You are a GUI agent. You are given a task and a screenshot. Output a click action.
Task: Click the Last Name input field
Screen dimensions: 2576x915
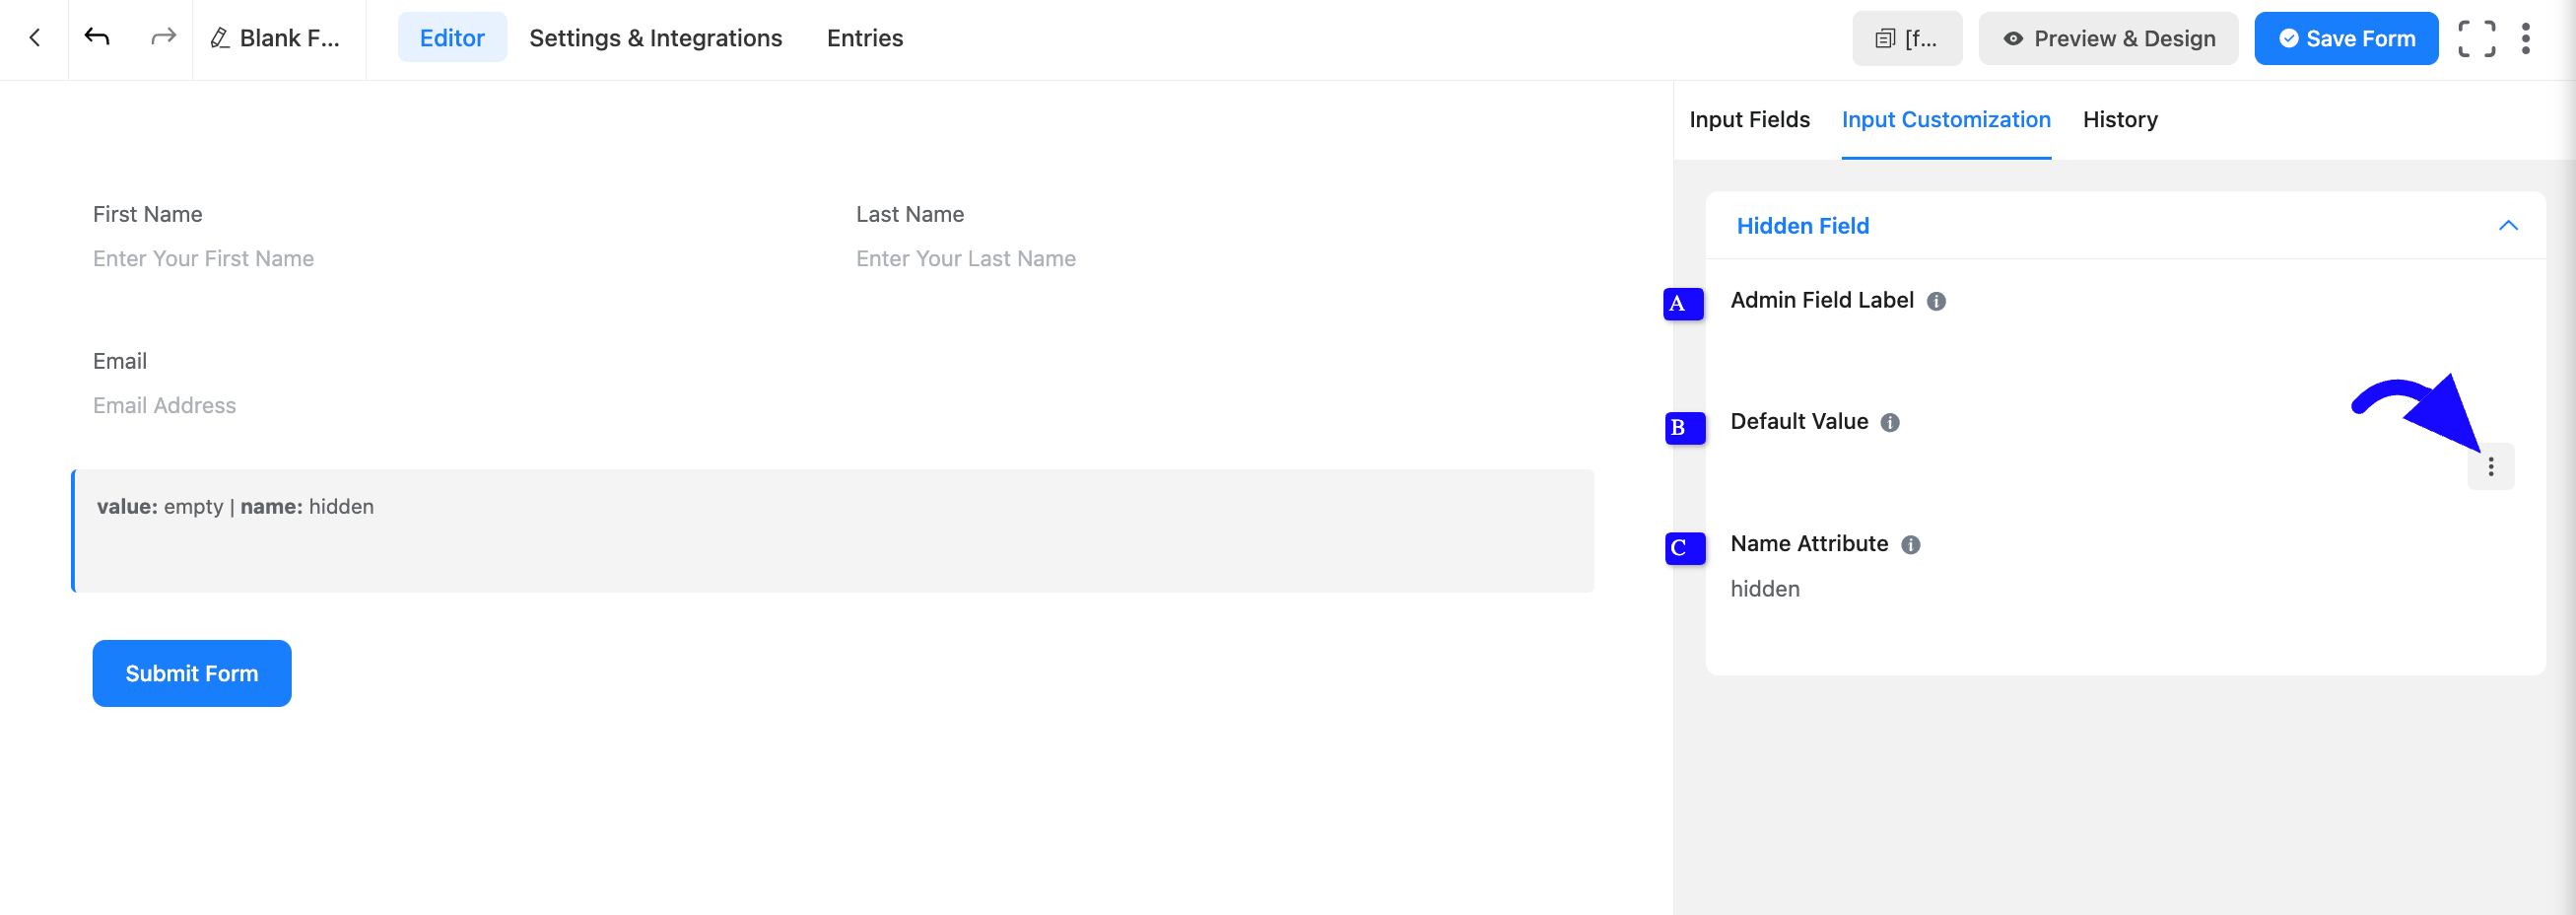(1215, 259)
